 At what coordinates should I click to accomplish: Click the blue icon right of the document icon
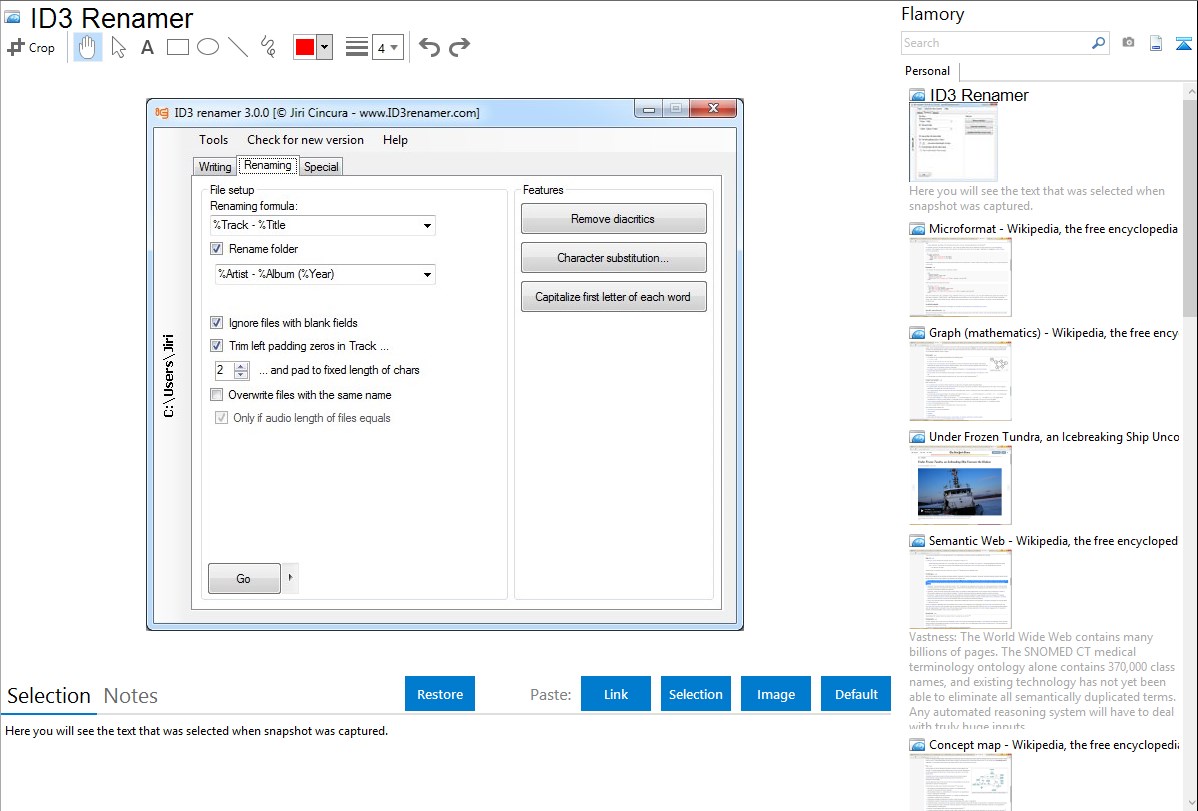tap(1183, 43)
